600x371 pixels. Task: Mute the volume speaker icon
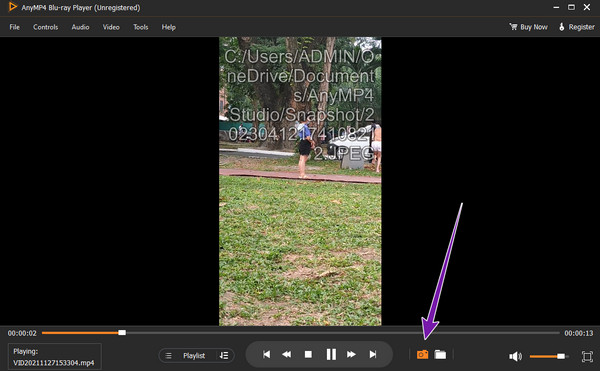[515, 356]
